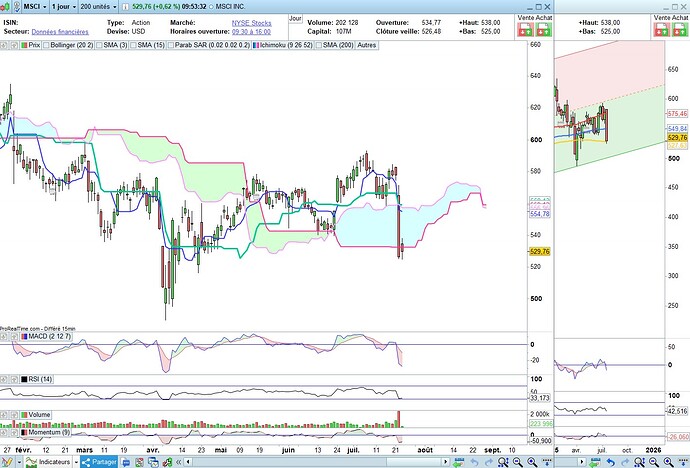Expand the drawing tools dropdown arrow
The height and width of the screenshot is (468, 690).
(x=19, y=462)
